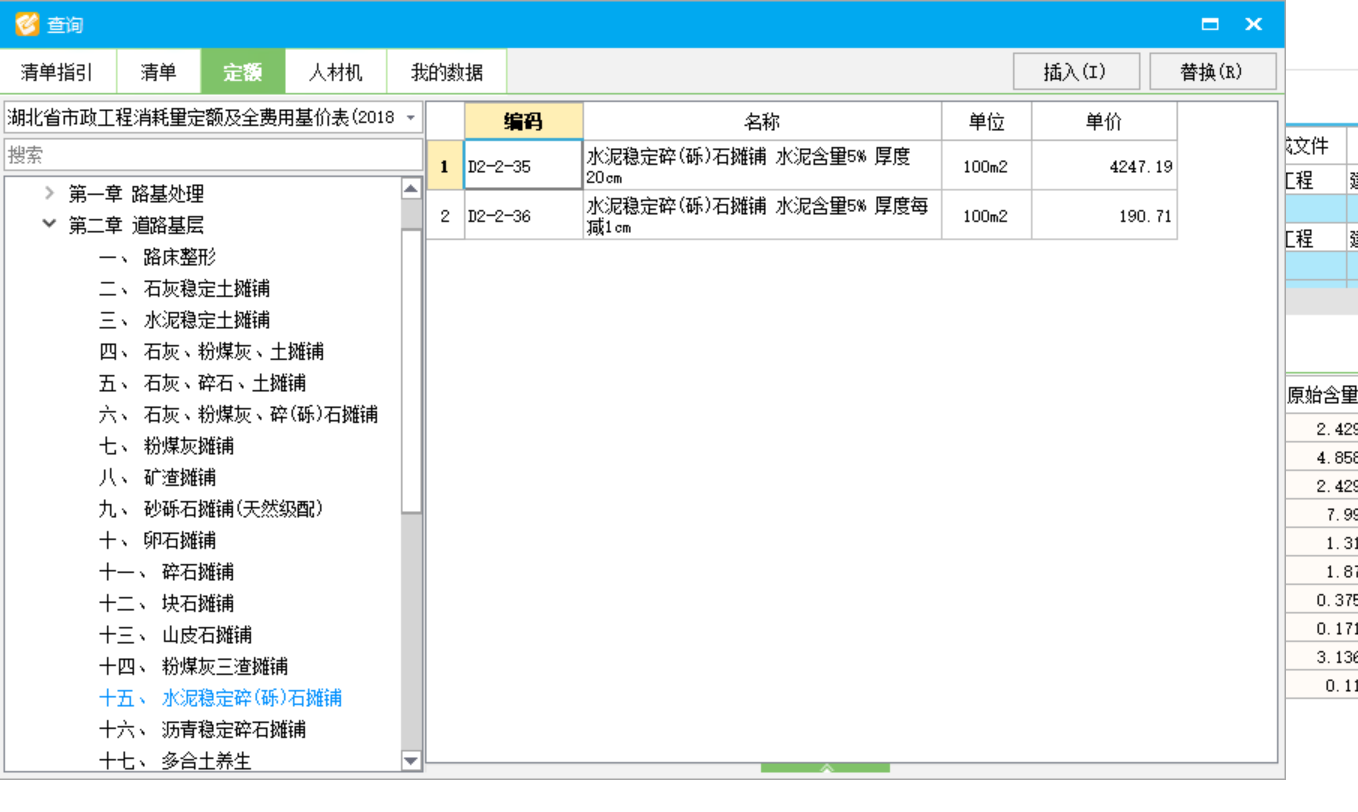Viewport: 1358px width, 812px height.
Task: Select 六、石灰、粉煤灰、碎(砾)石摊铺
Action: click(x=238, y=414)
